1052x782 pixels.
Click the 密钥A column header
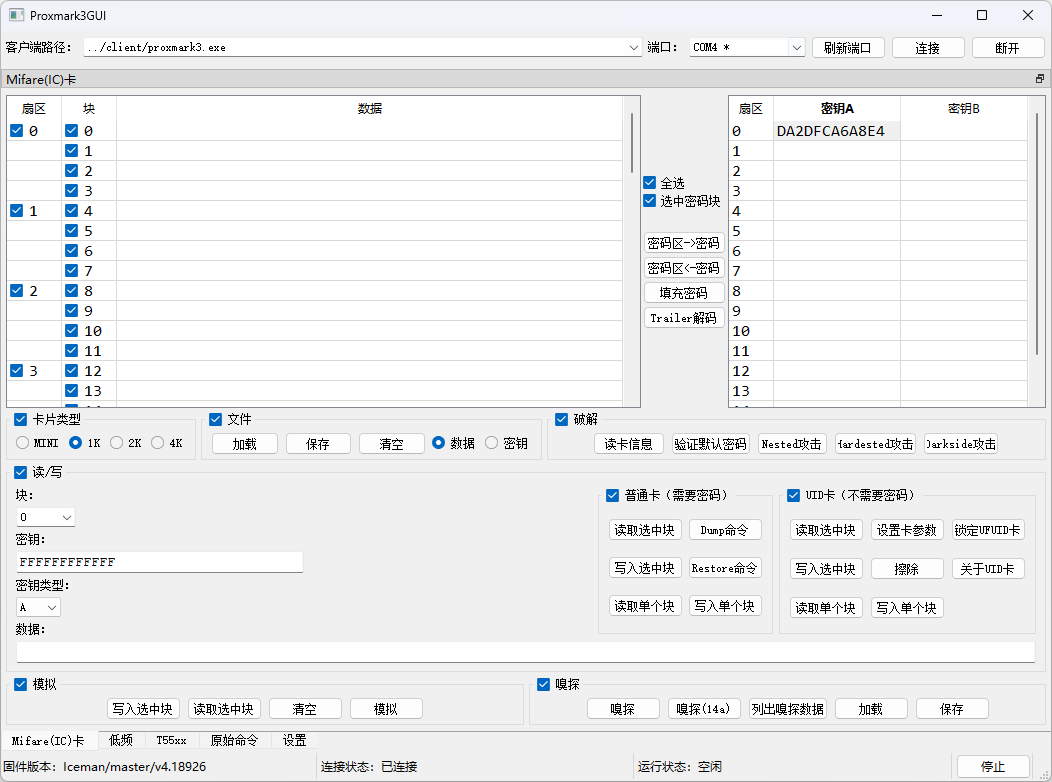[837, 109]
